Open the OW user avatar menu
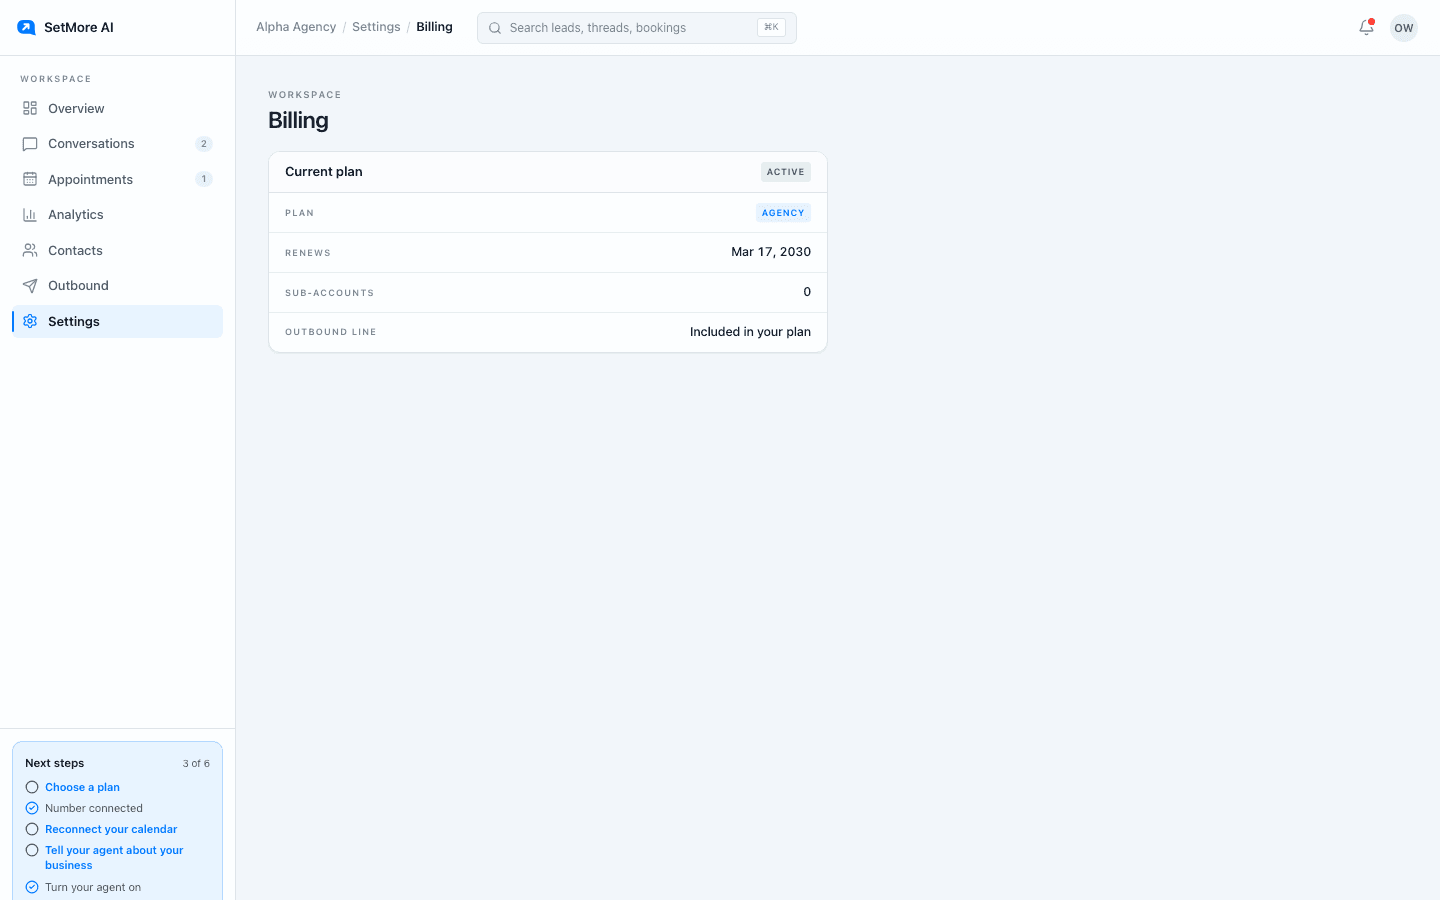Viewport: 1440px width, 900px height. tap(1404, 28)
